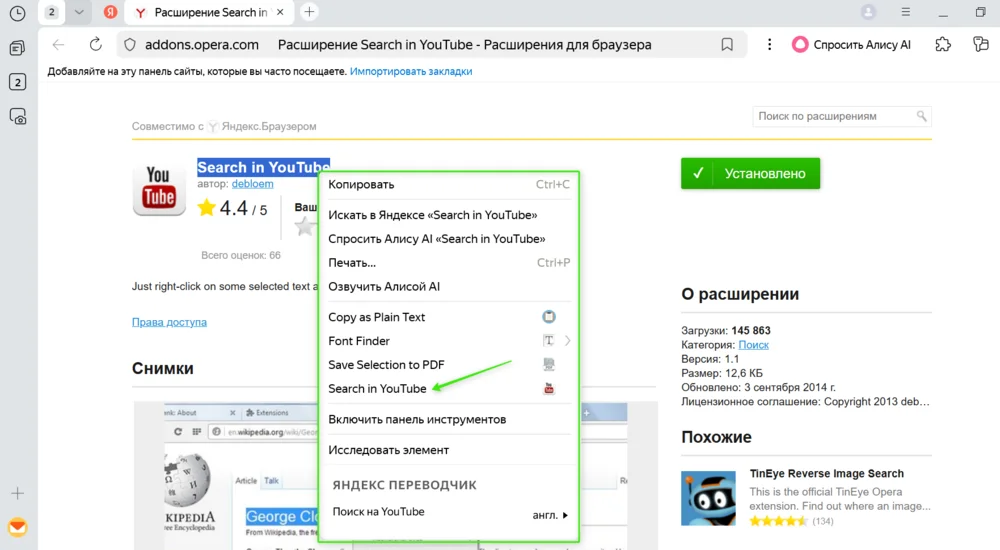The height and width of the screenshot is (550, 1000).
Task: Open 'Font Finder' context menu entry
Action: (448, 341)
